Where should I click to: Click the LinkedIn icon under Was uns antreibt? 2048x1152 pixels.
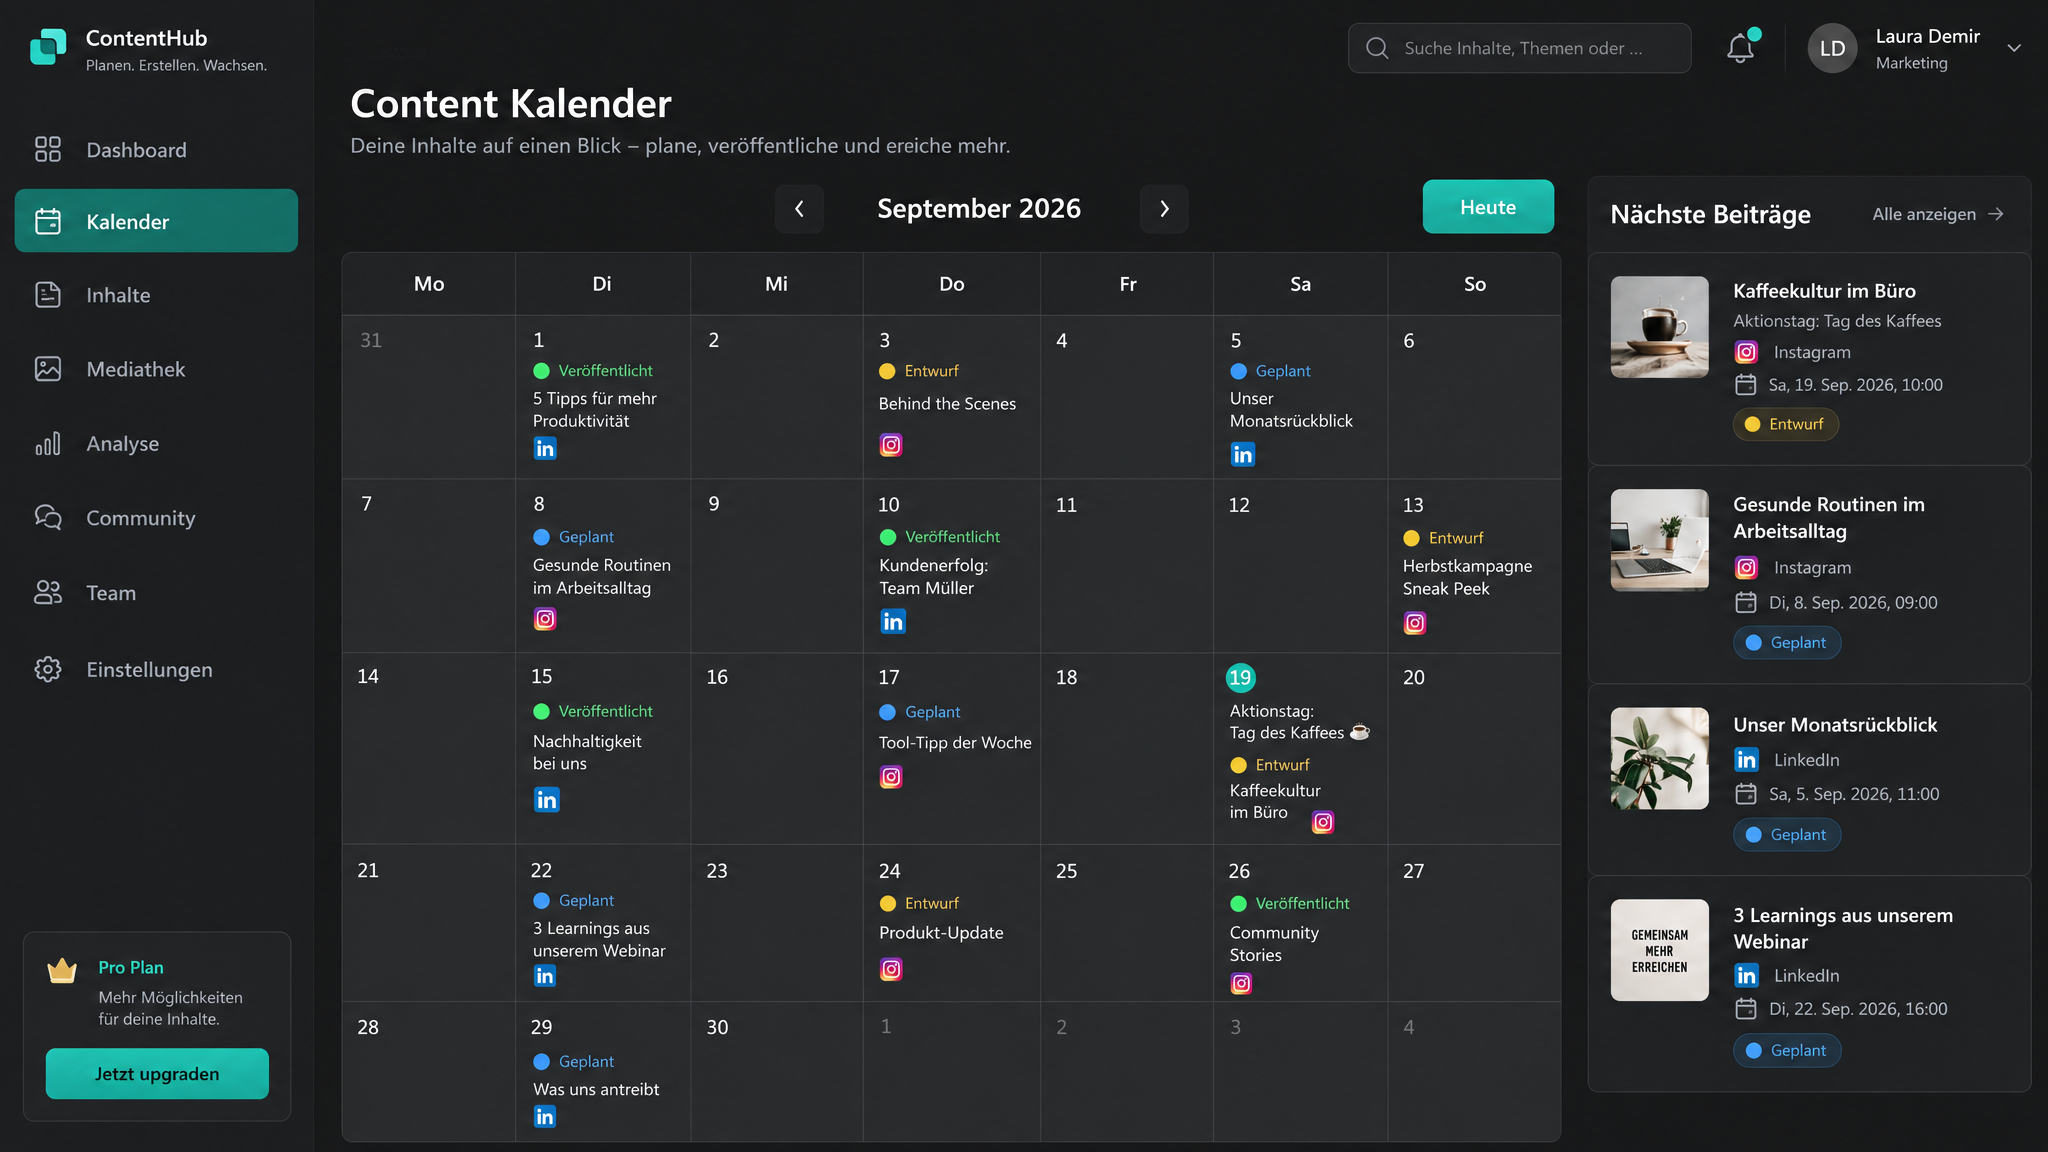click(x=545, y=1117)
